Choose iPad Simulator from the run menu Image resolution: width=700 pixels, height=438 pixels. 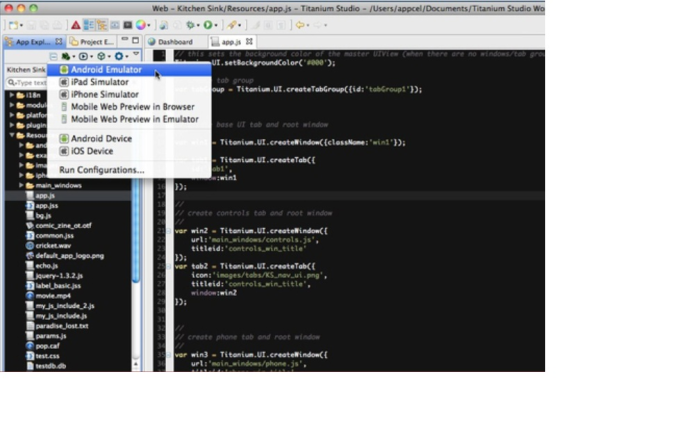pyautogui.click(x=129, y=82)
